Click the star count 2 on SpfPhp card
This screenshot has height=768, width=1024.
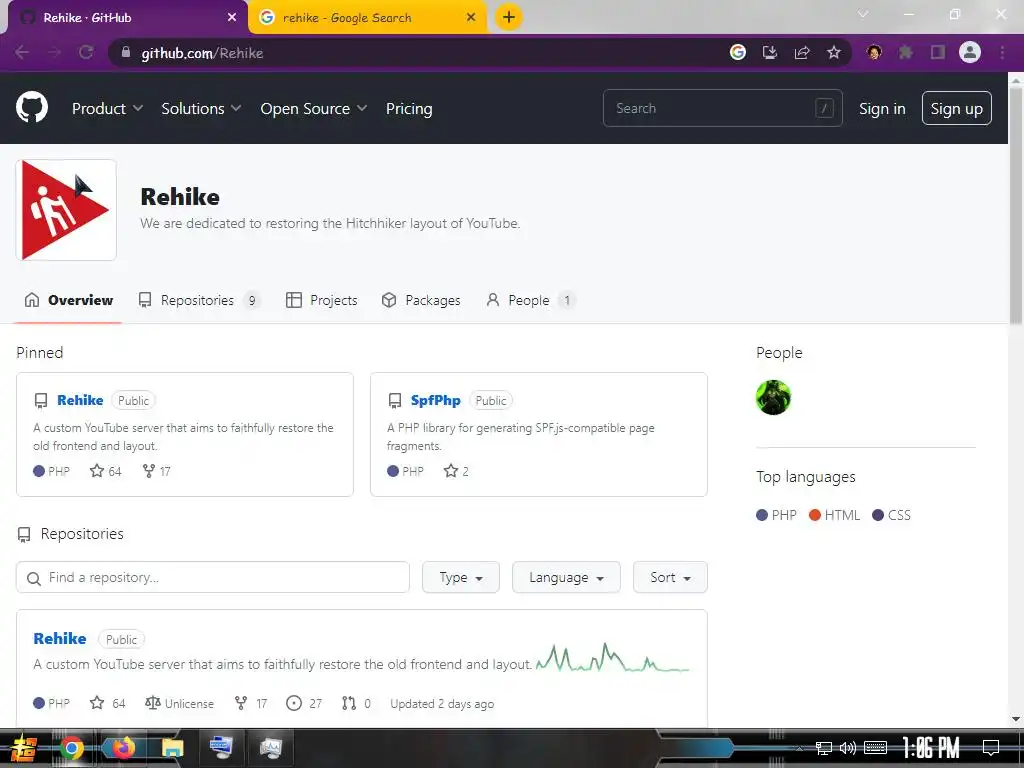coord(456,471)
